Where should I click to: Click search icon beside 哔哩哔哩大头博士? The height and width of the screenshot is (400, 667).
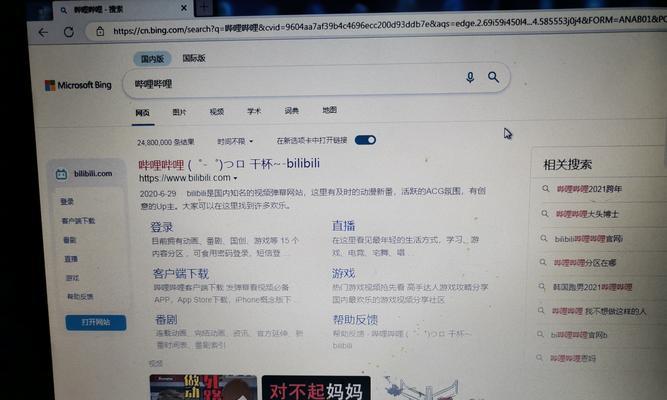click(545, 213)
